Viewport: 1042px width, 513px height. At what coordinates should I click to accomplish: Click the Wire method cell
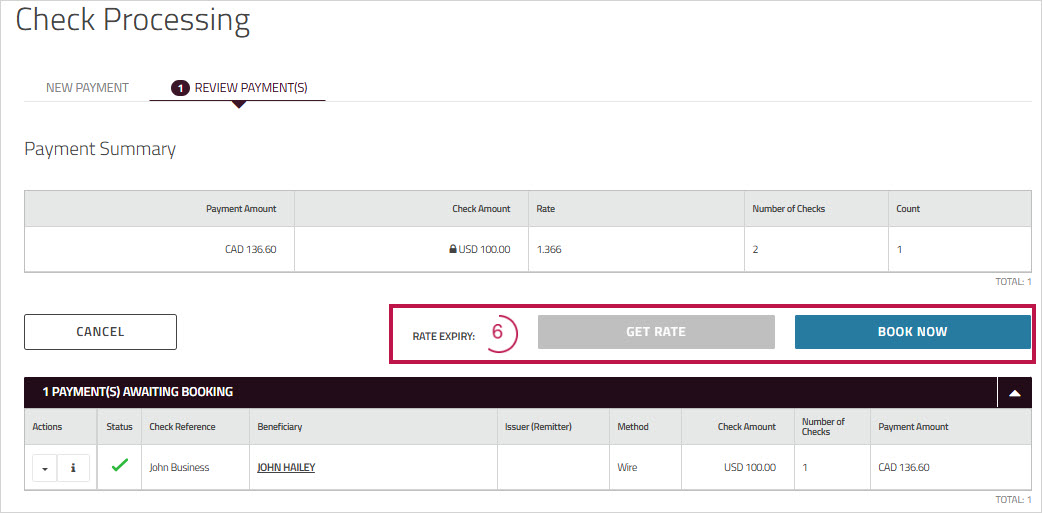[627, 467]
